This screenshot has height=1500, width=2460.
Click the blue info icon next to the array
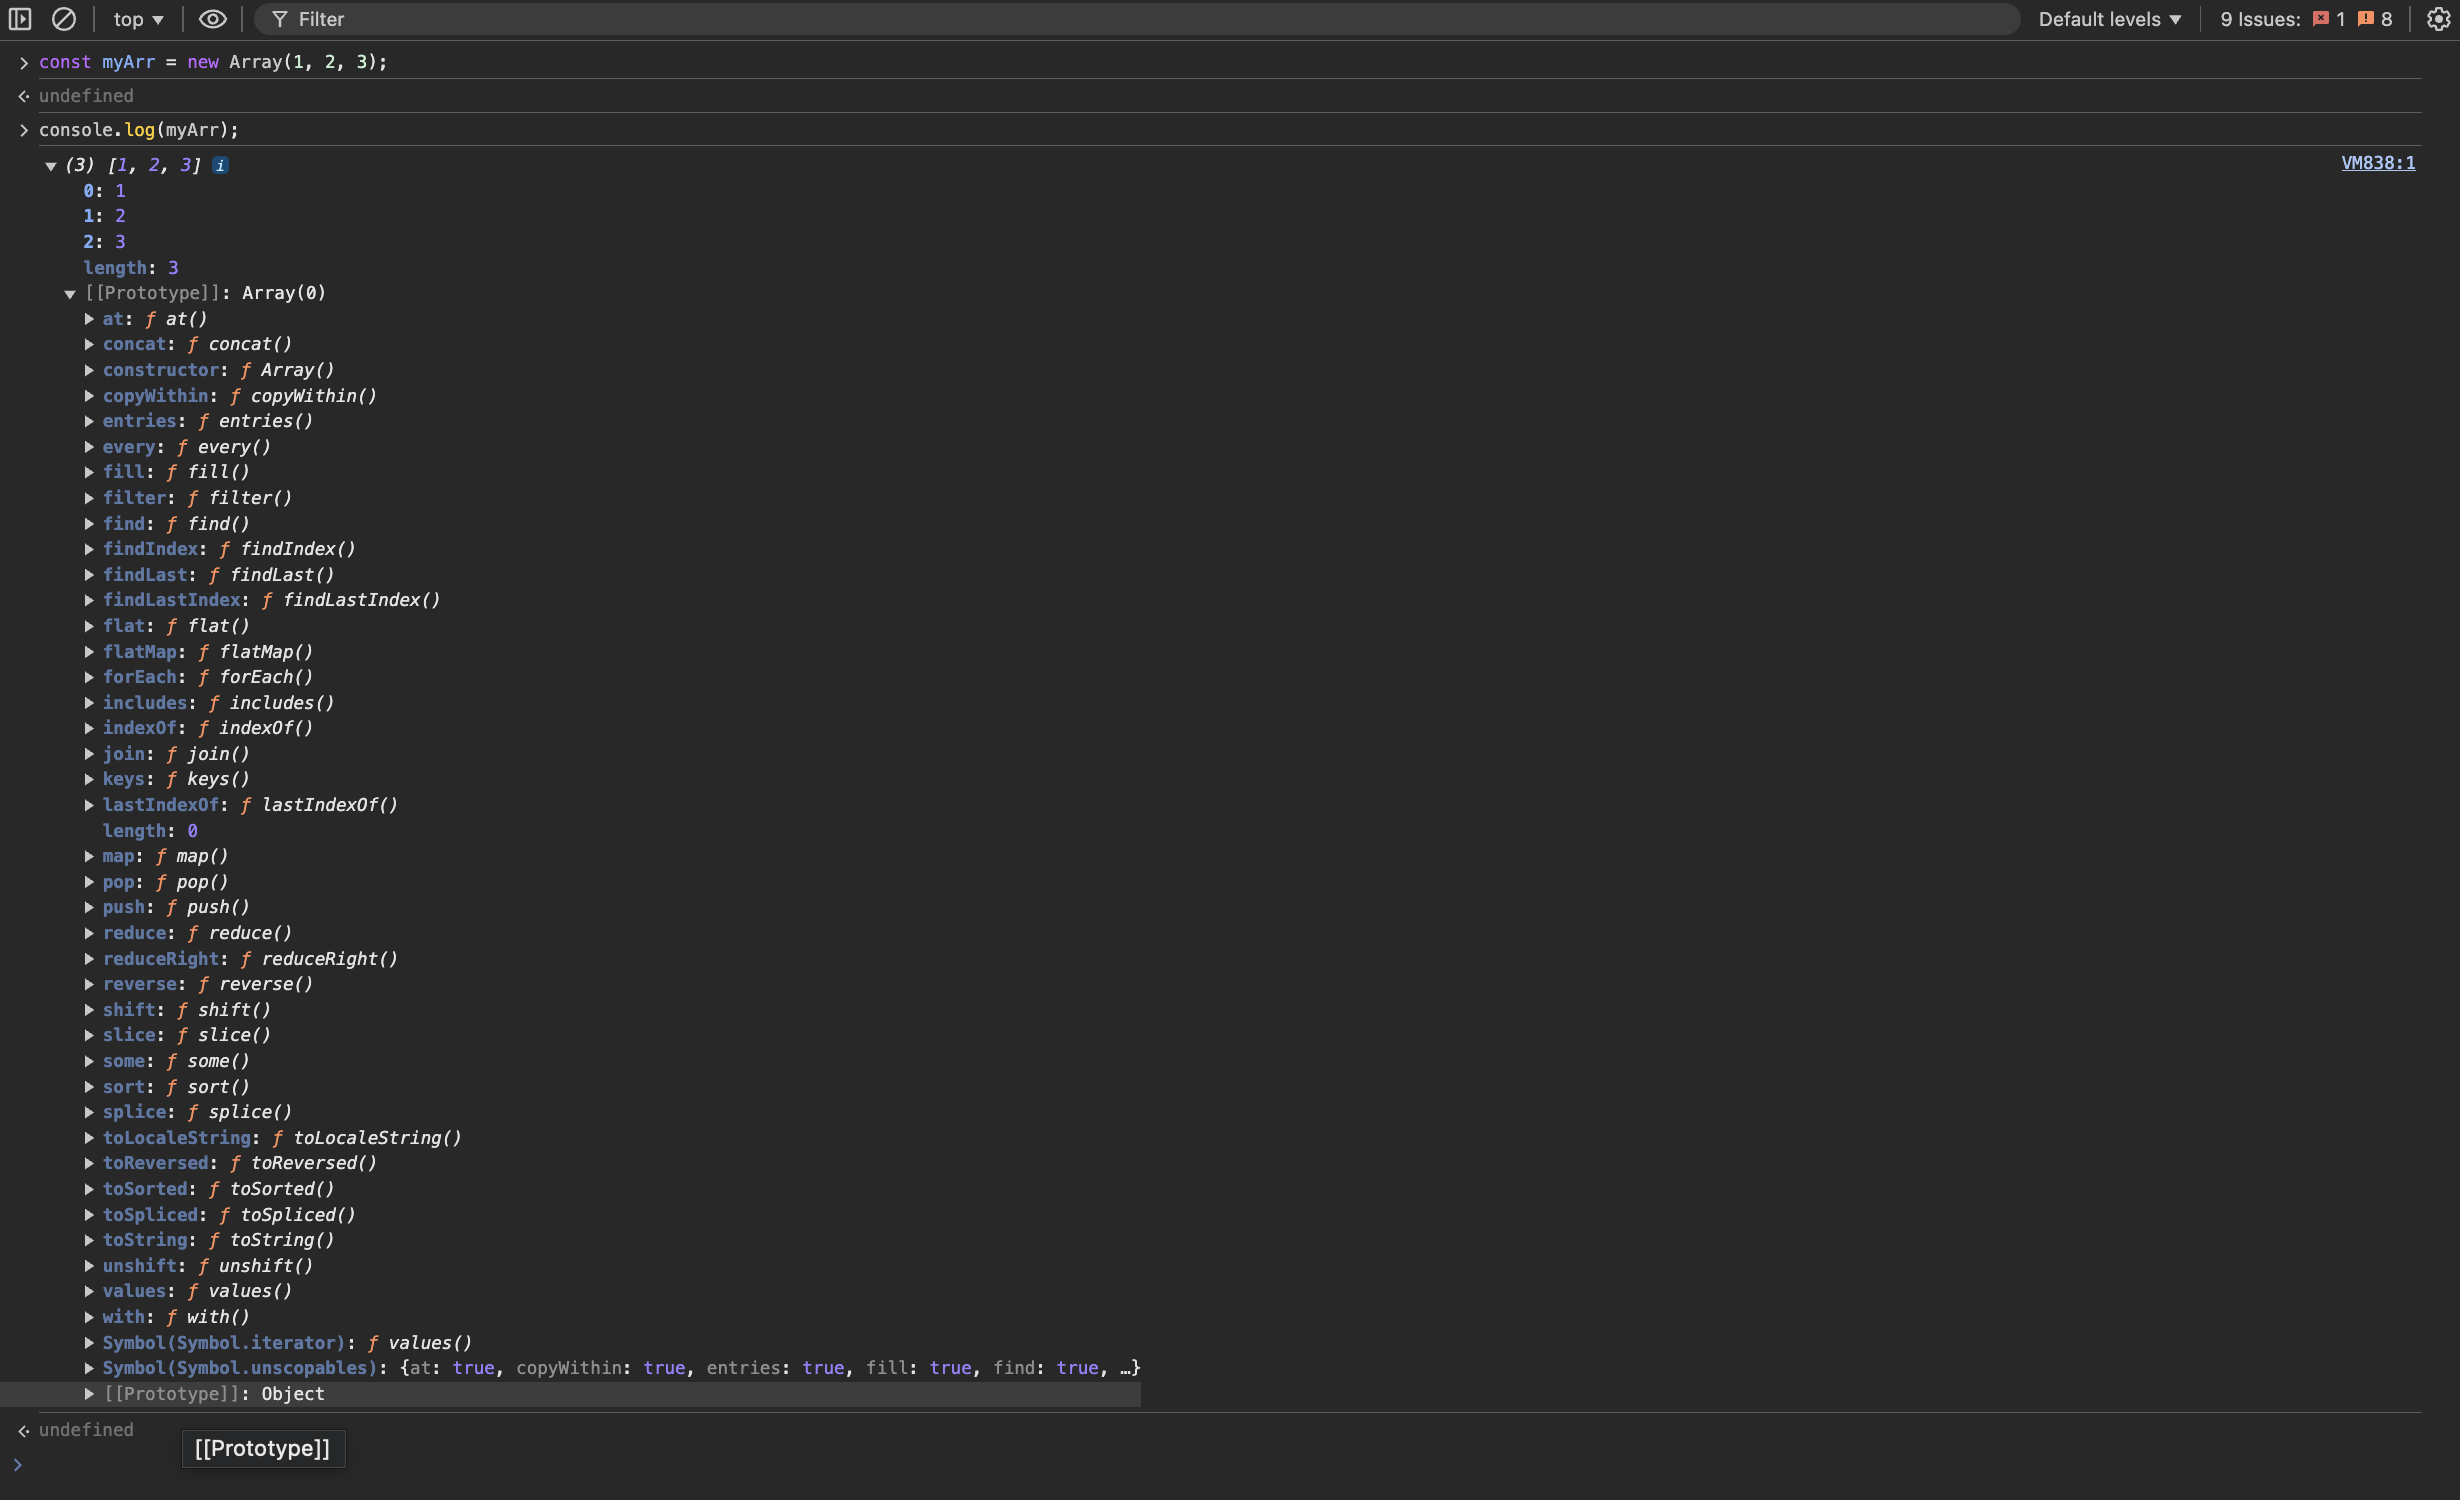coord(221,165)
